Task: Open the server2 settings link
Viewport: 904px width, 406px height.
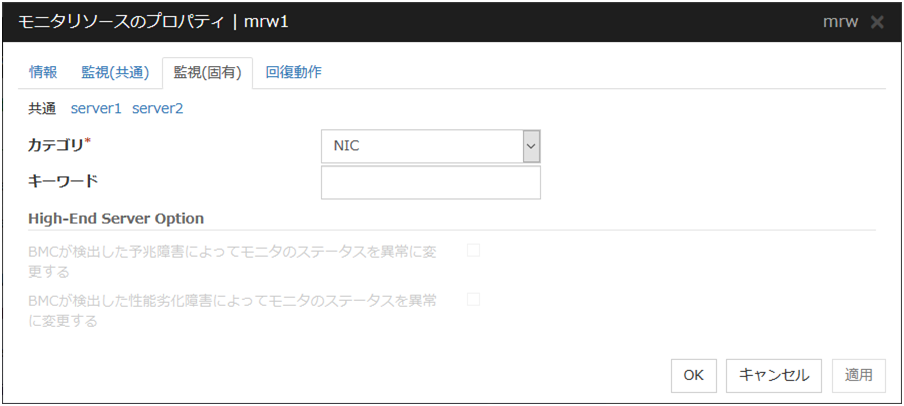Action: pyautogui.click(x=157, y=108)
